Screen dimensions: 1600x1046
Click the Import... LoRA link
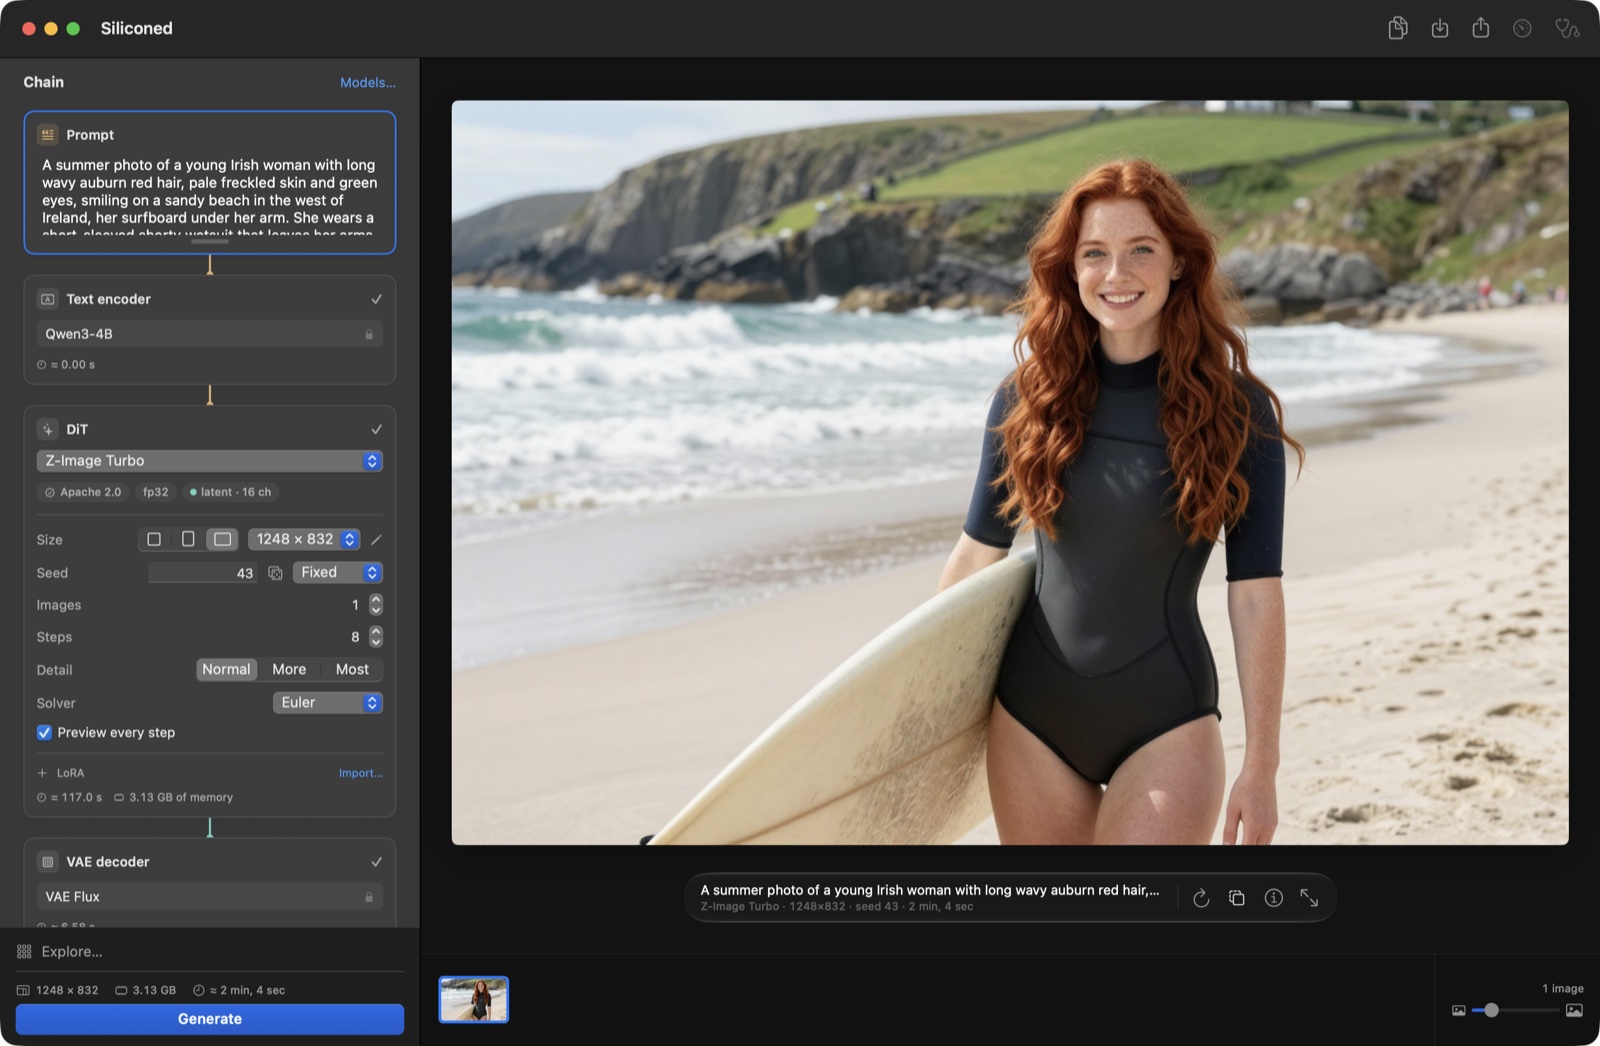pyautogui.click(x=360, y=773)
